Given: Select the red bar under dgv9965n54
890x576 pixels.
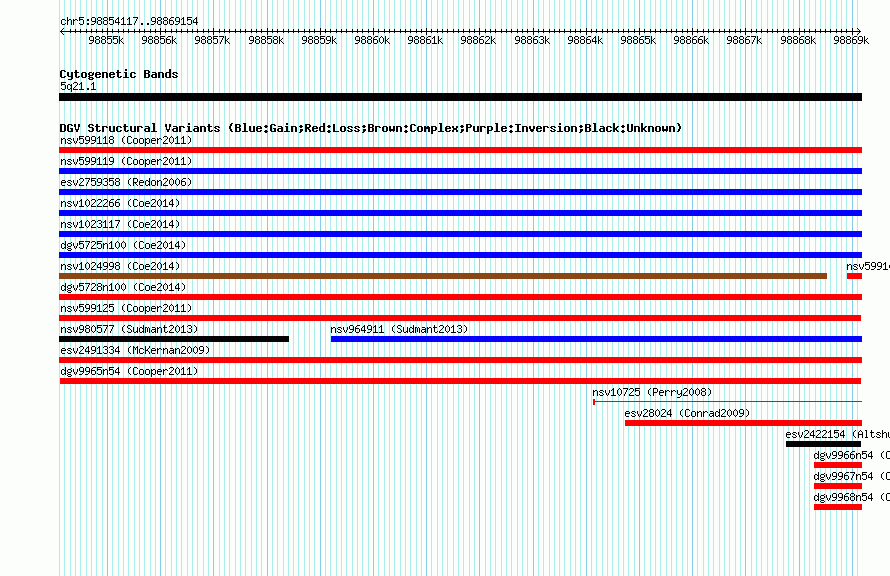Looking at the screenshot, I should 460,381.
